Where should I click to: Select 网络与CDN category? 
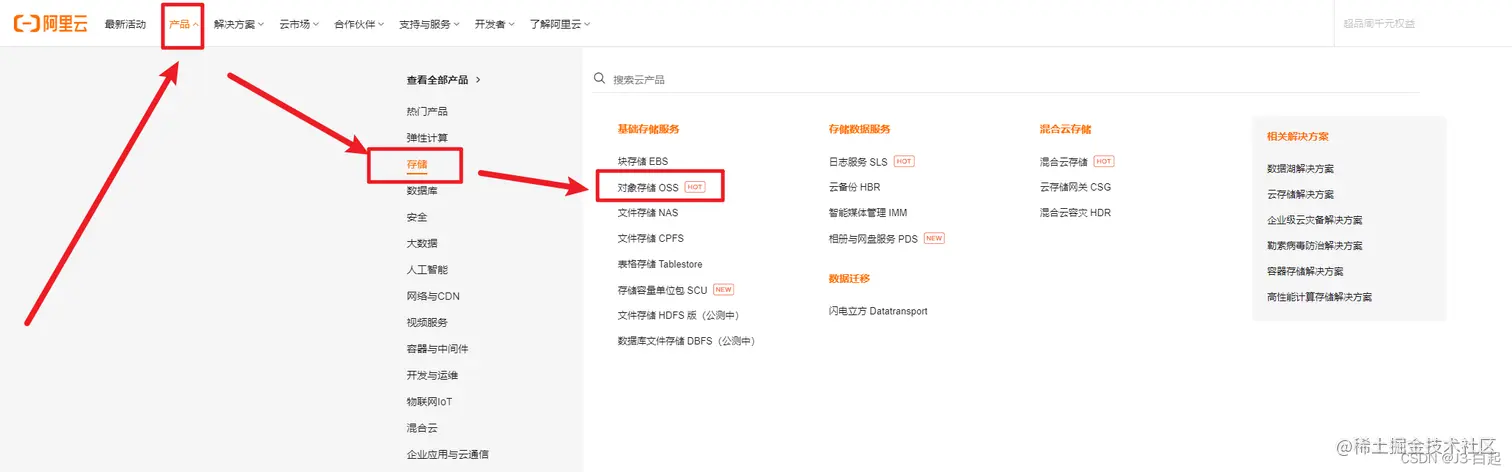click(433, 296)
